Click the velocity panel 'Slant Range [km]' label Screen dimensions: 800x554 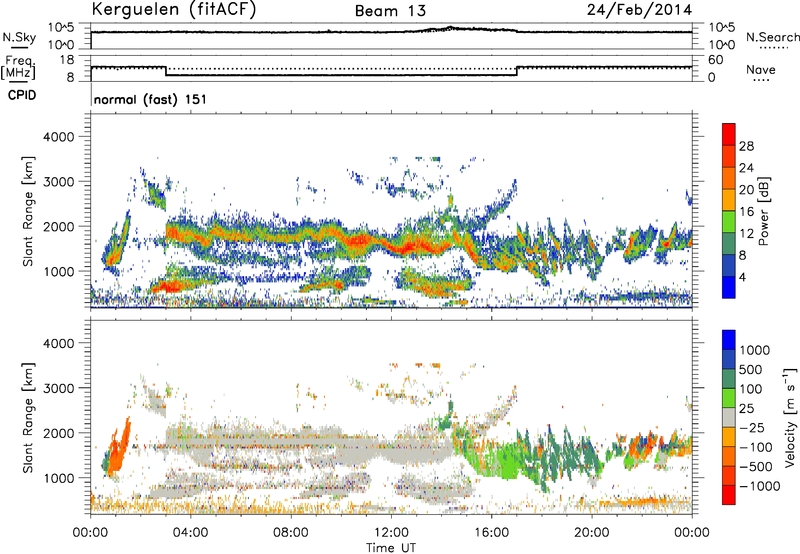coord(28,418)
